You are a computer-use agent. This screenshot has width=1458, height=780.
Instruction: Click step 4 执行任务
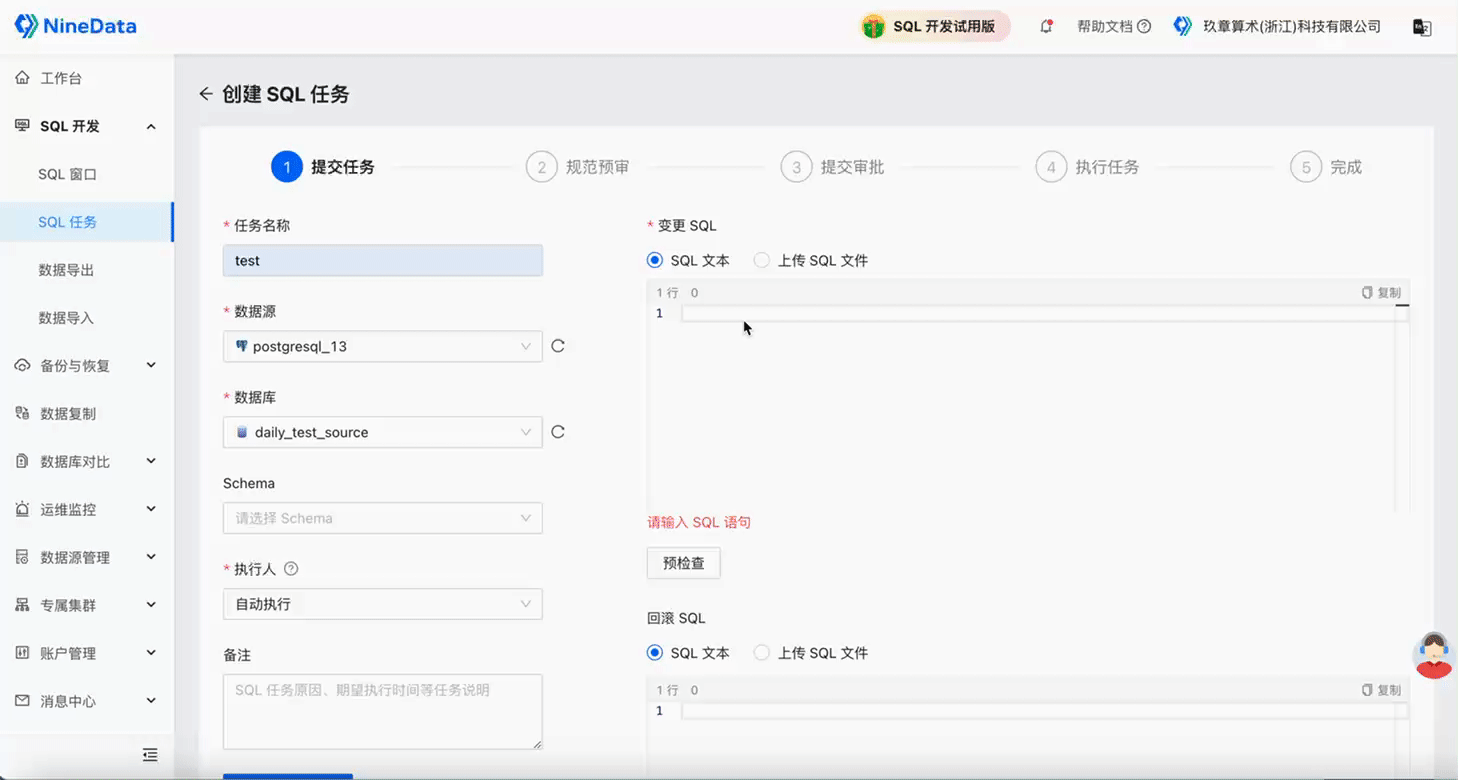(1087, 167)
